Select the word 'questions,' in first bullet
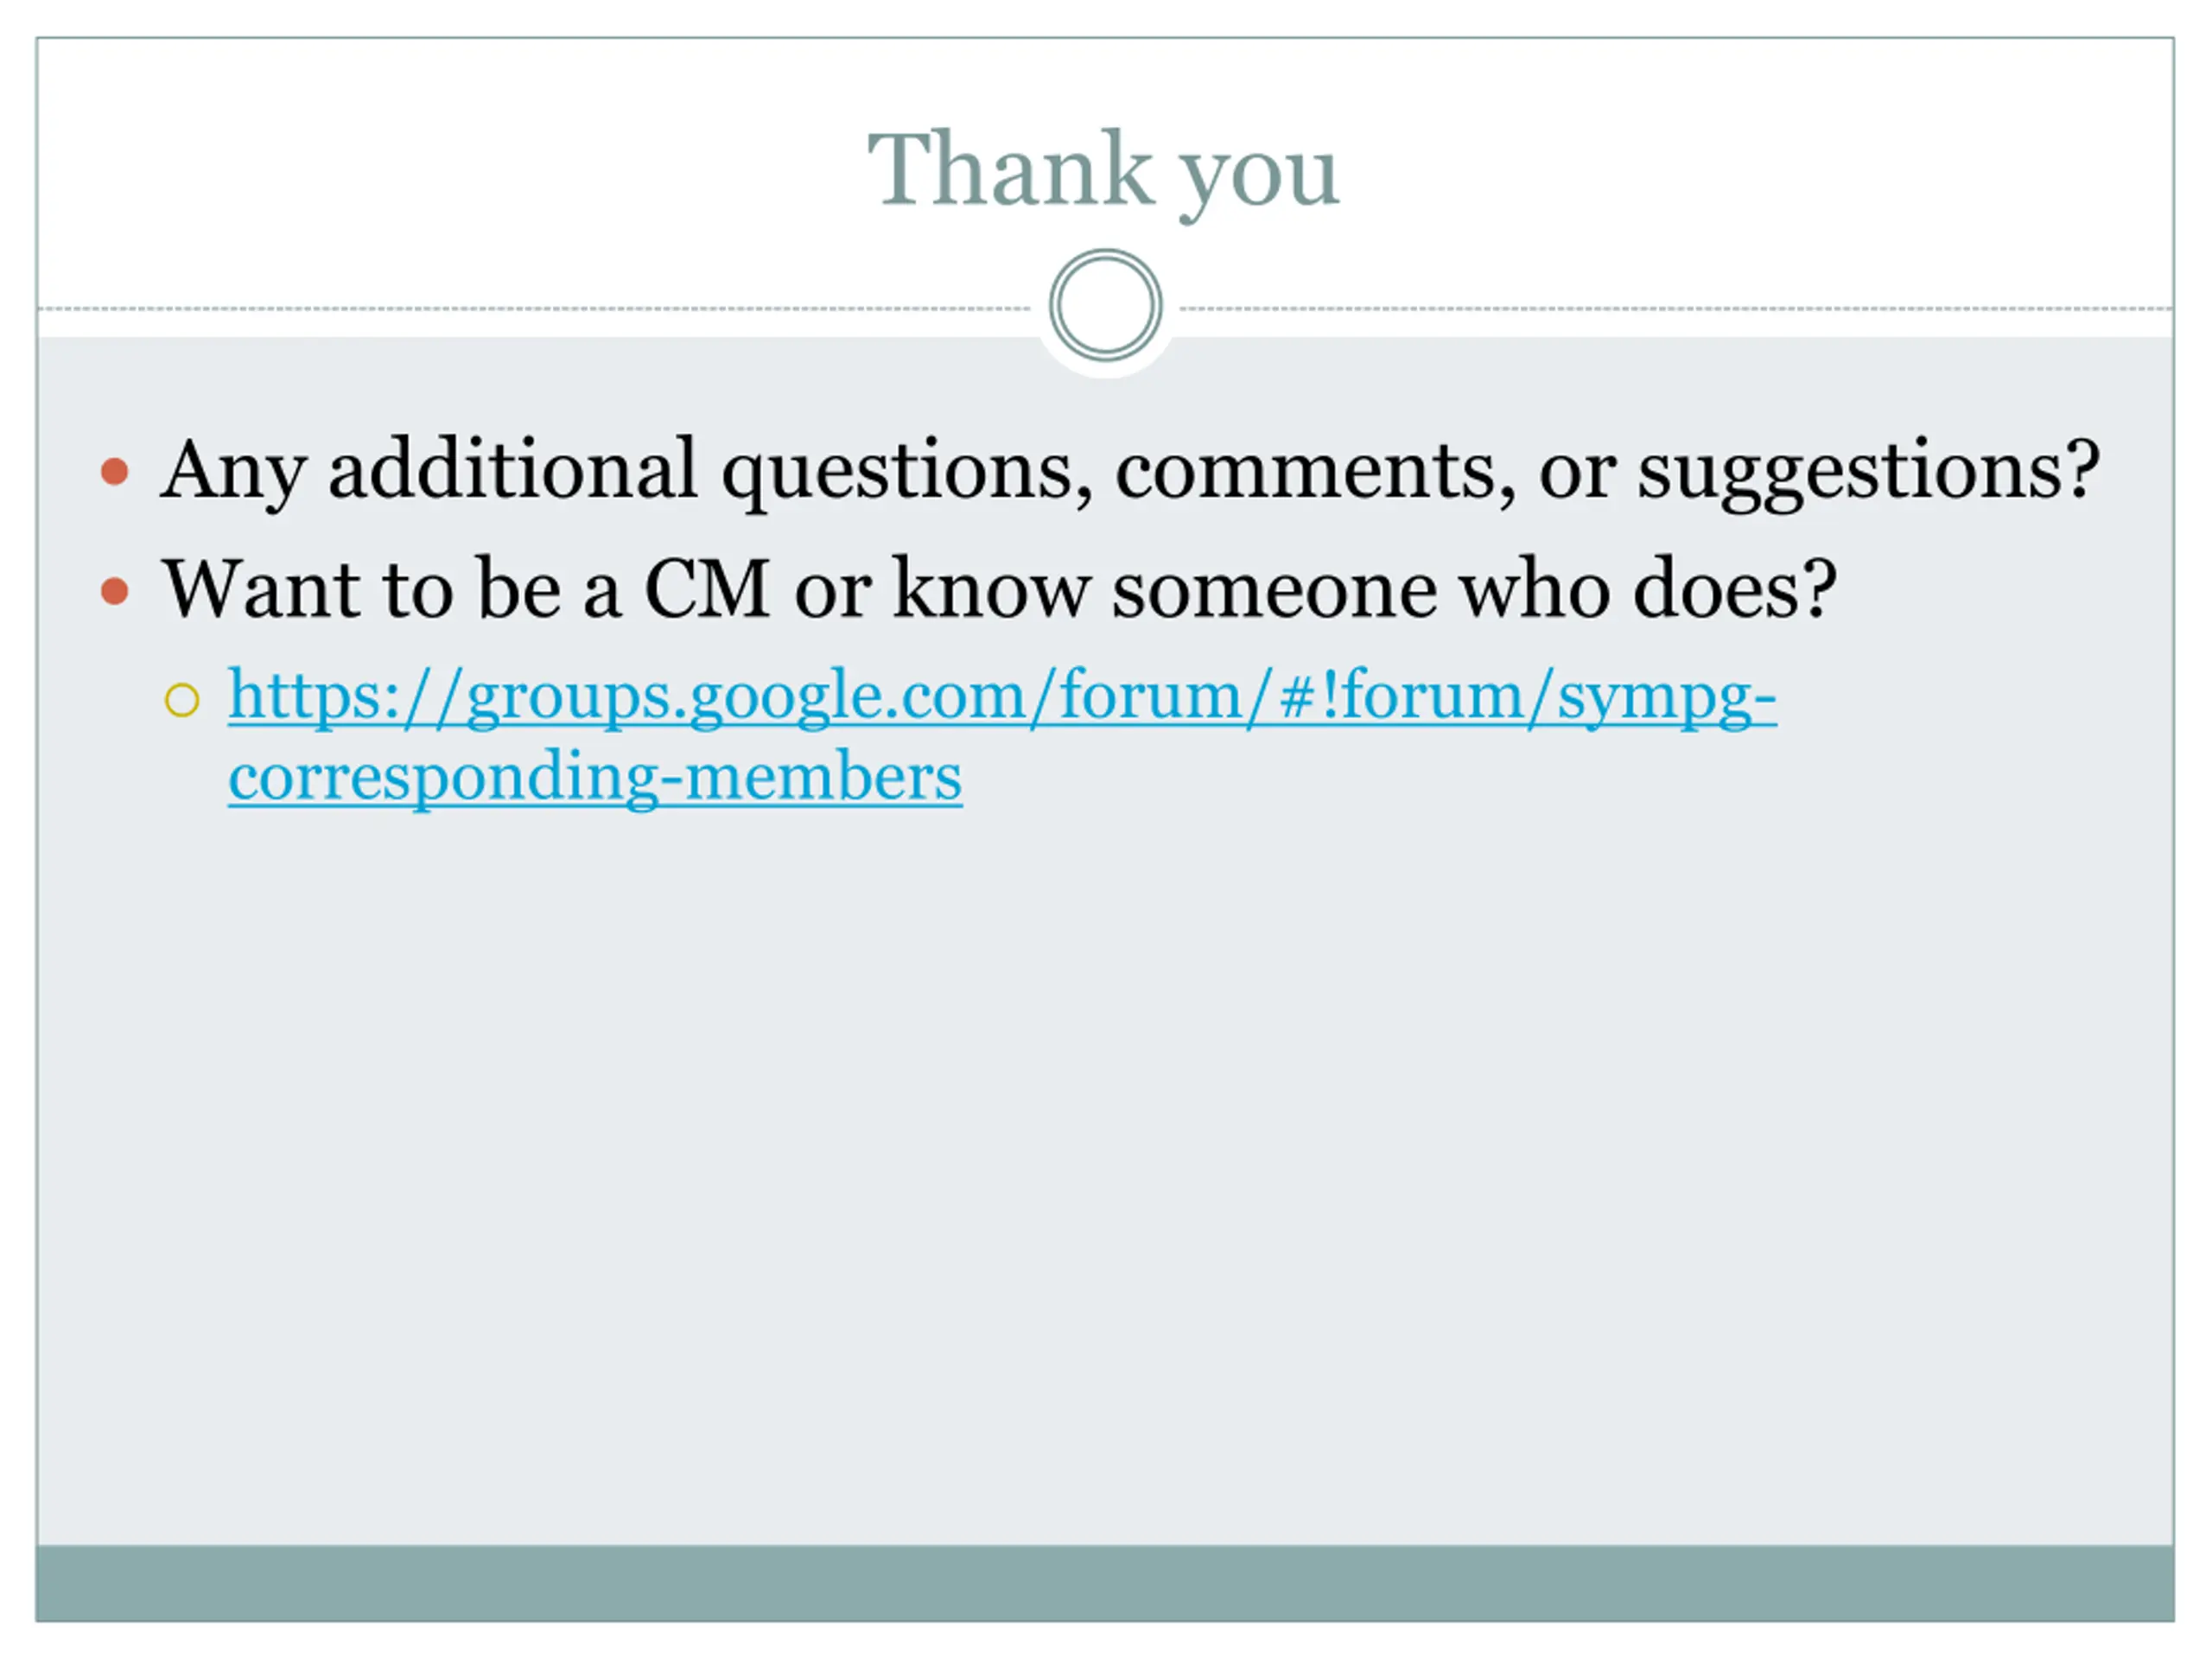 click(908, 472)
